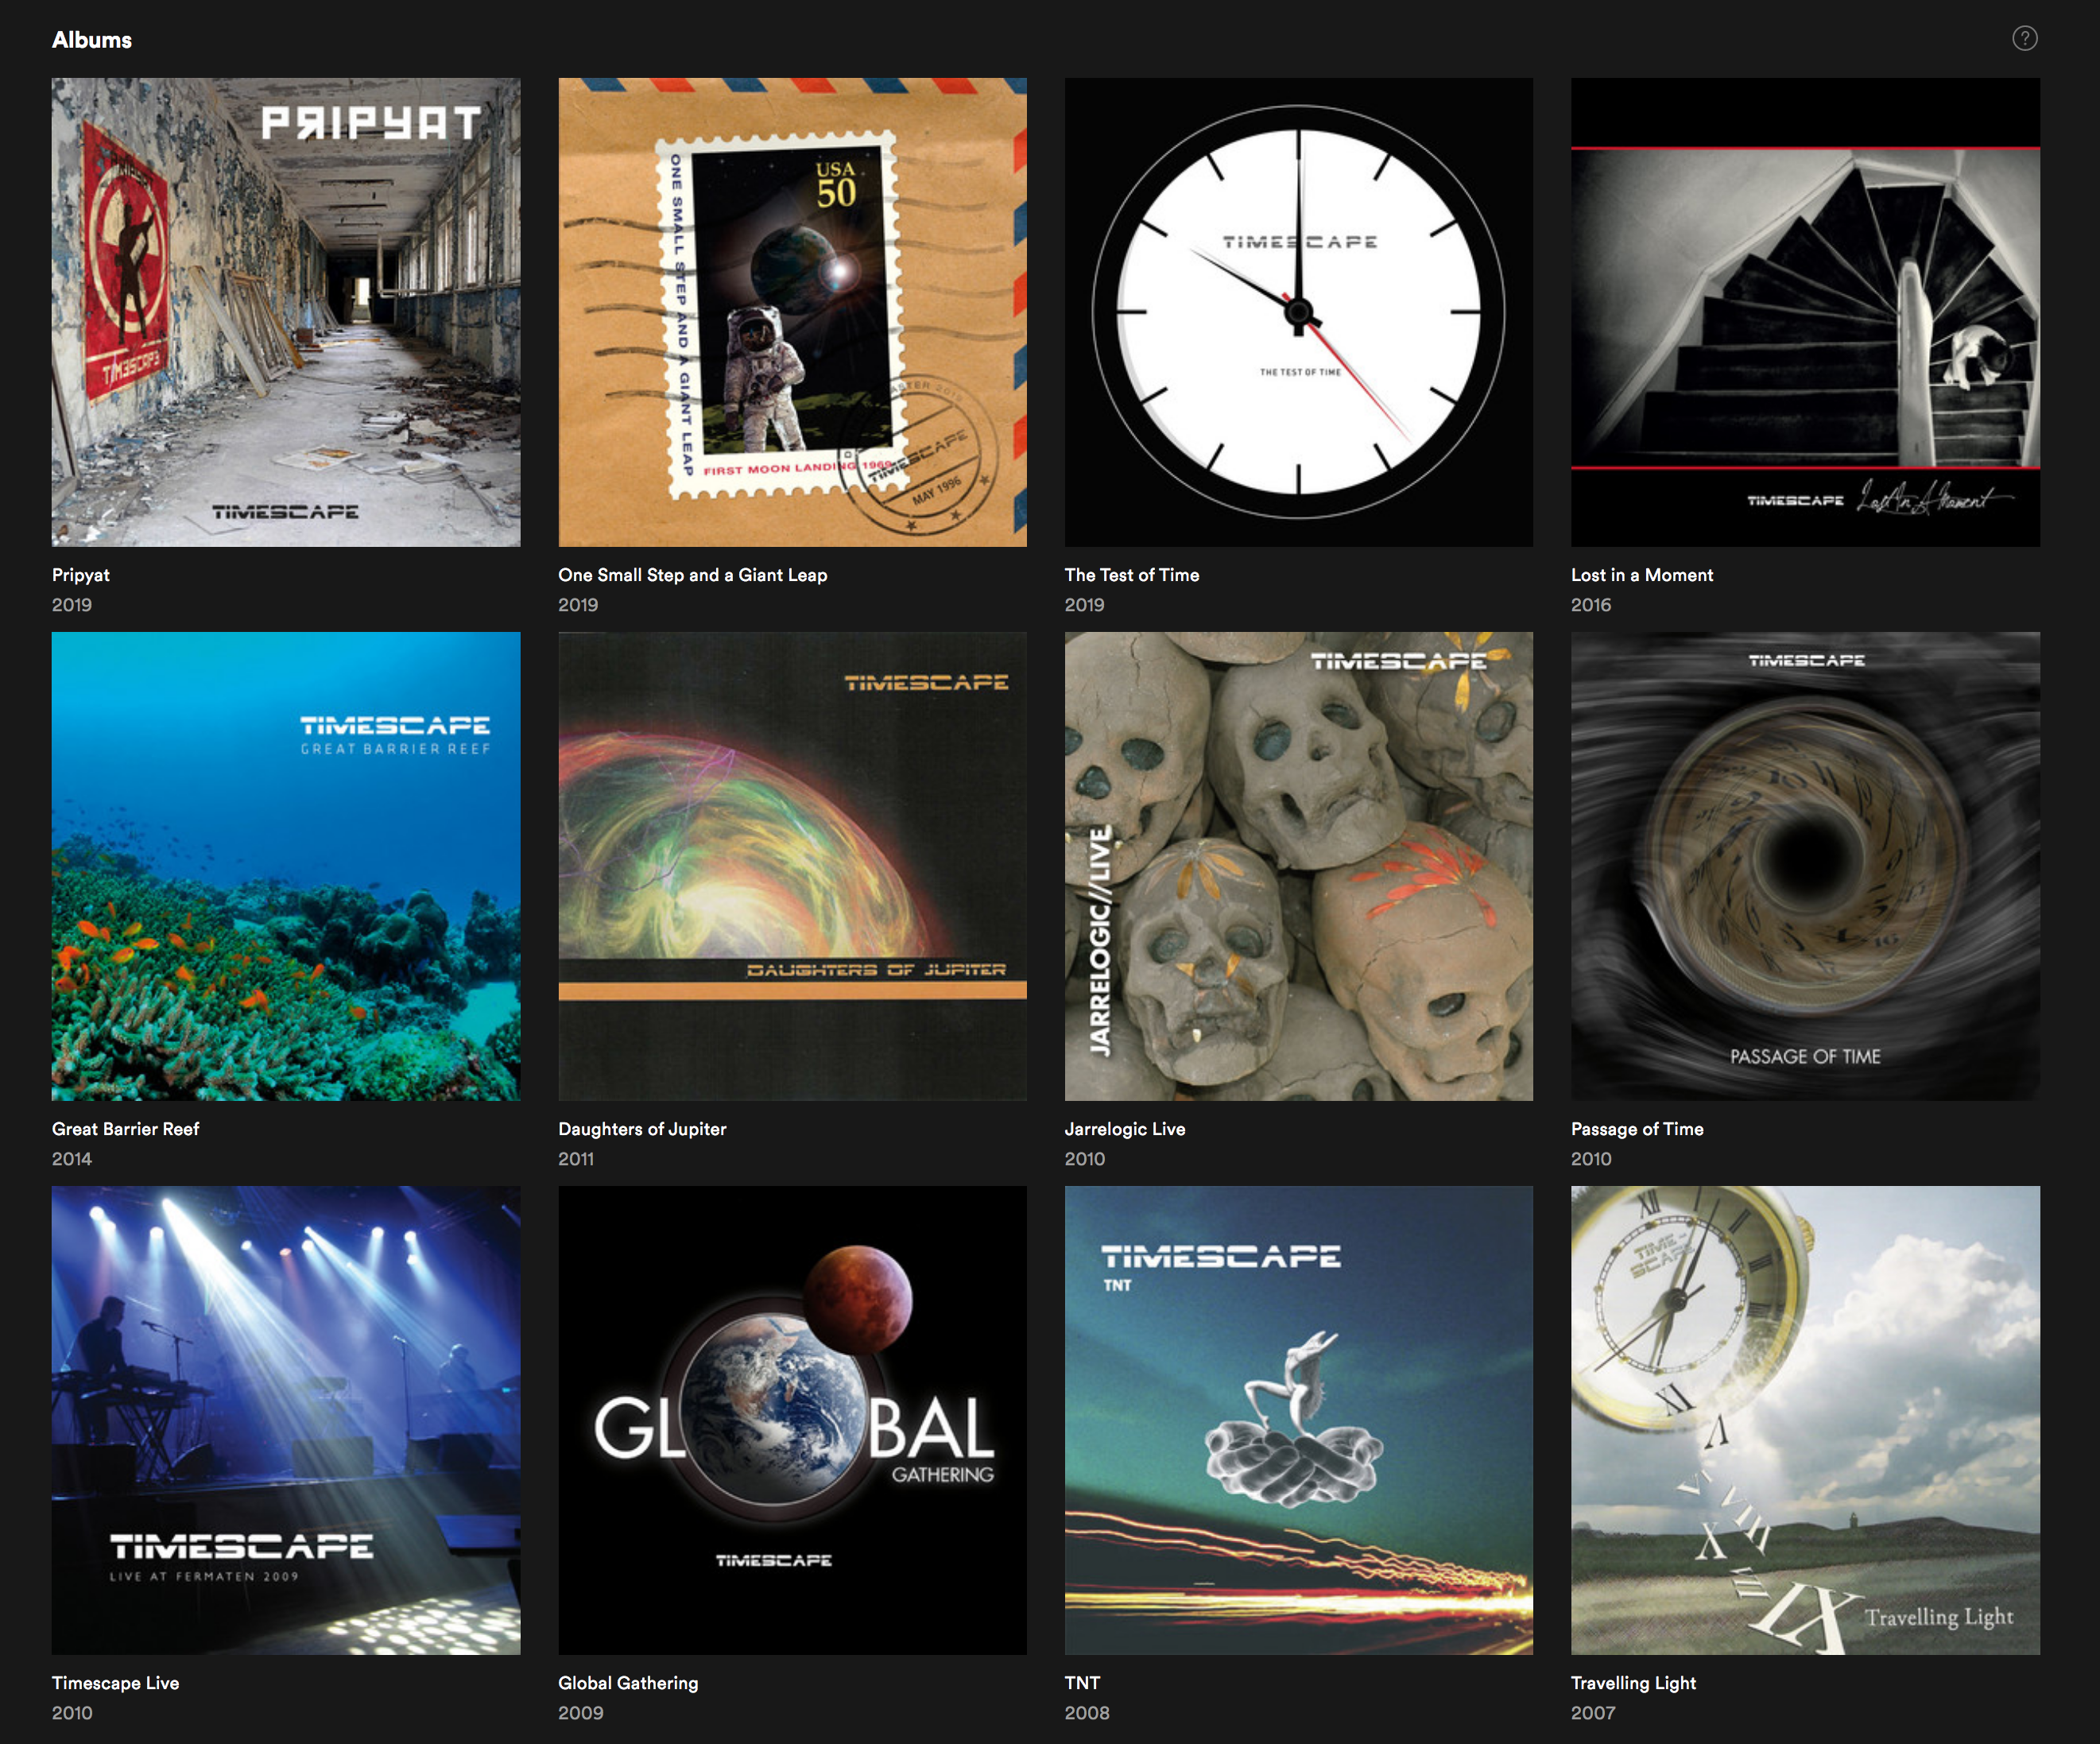Click year 2009 under Global Gathering
This screenshot has width=2100, height=1744.
(581, 1713)
